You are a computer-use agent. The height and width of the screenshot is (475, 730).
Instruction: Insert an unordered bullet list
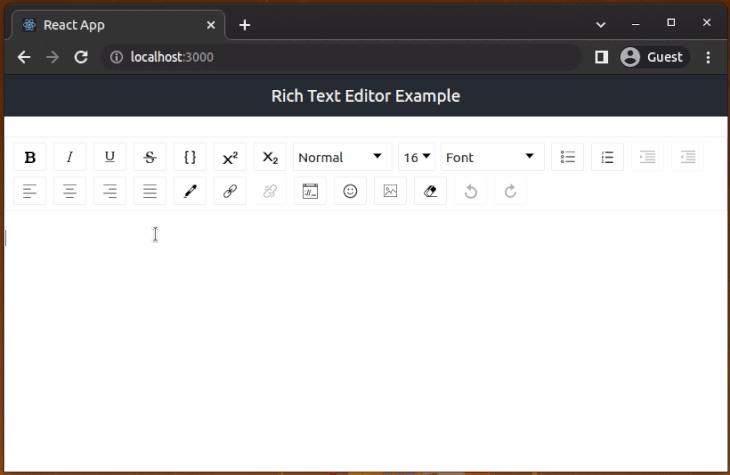click(x=568, y=157)
